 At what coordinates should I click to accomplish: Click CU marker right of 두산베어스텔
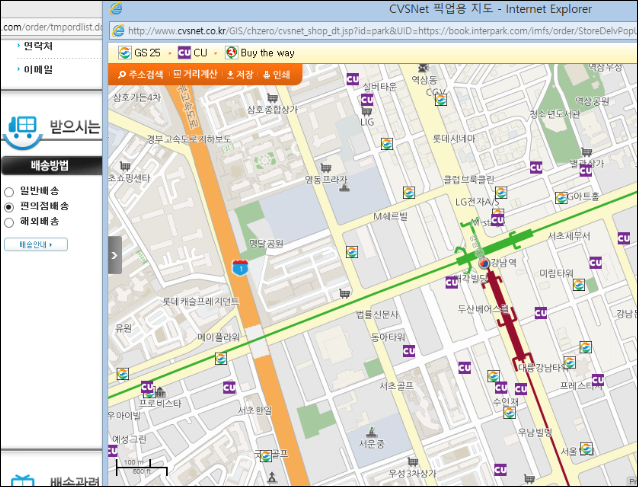pos(541,313)
